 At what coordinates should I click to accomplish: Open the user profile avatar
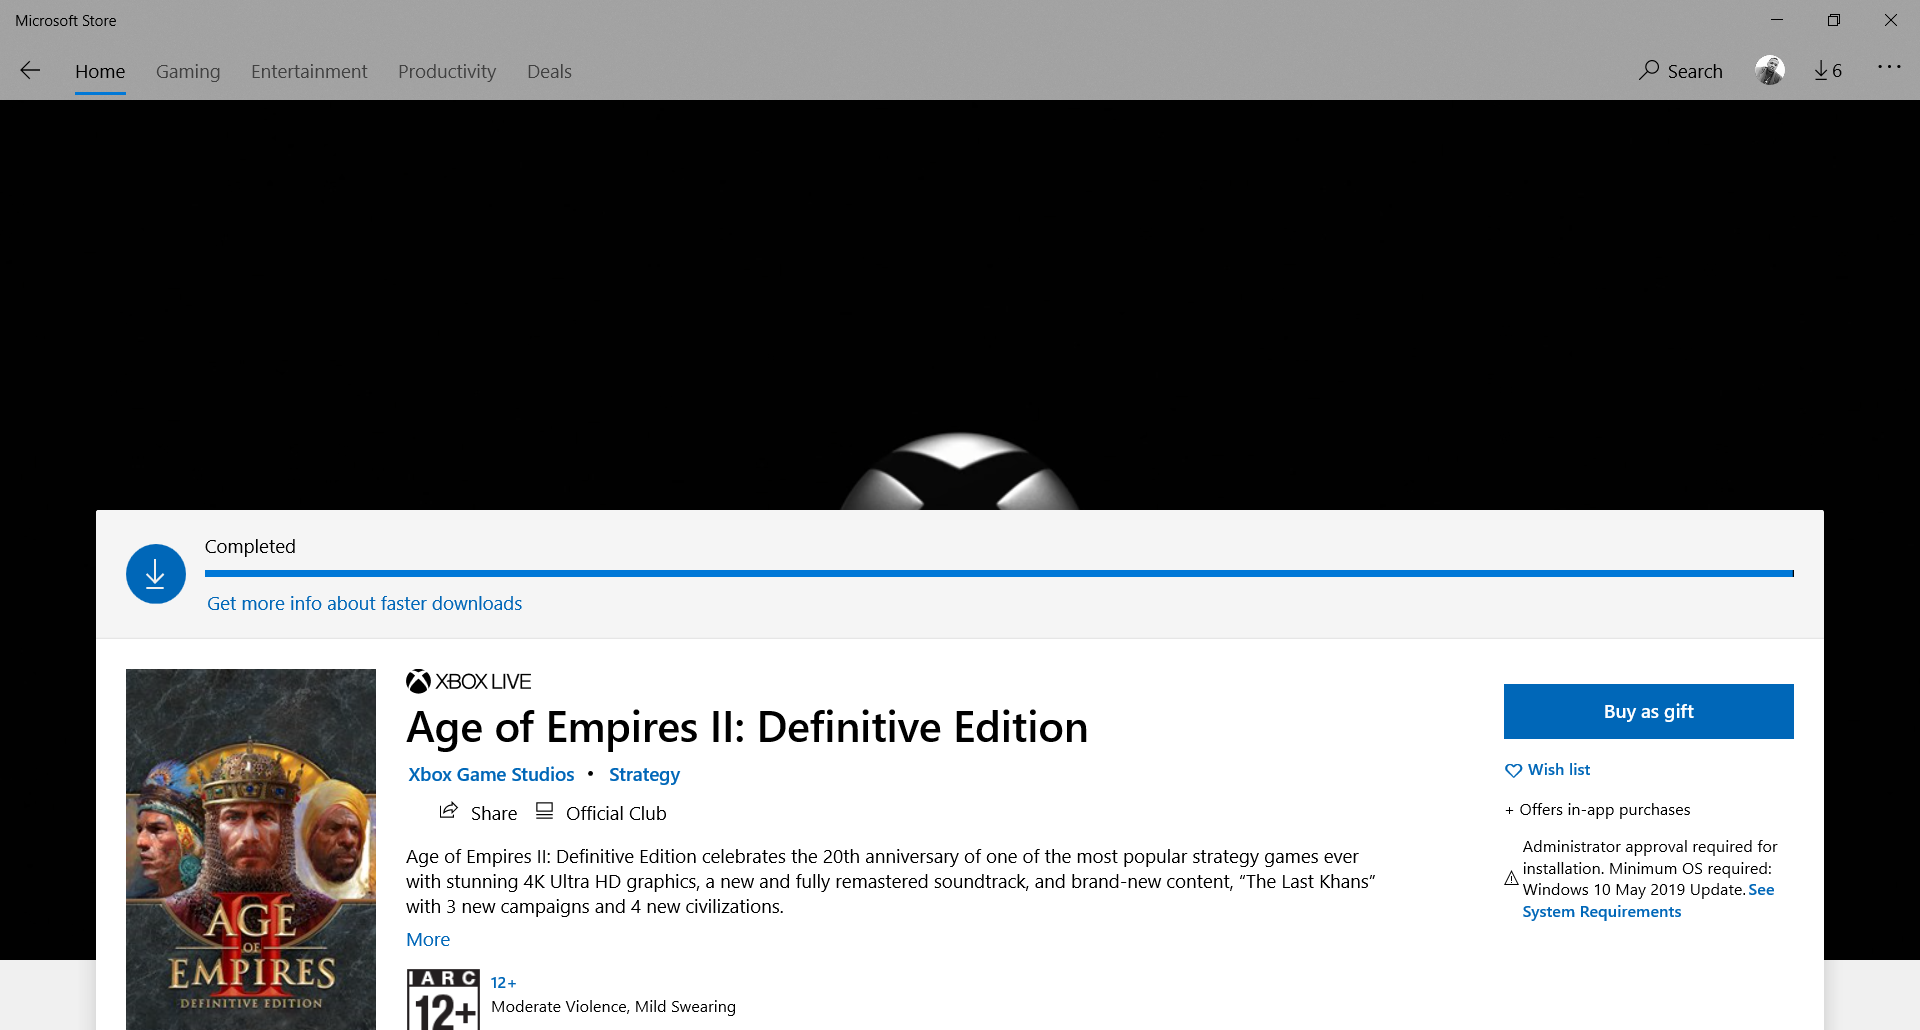[x=1770, y=70]
